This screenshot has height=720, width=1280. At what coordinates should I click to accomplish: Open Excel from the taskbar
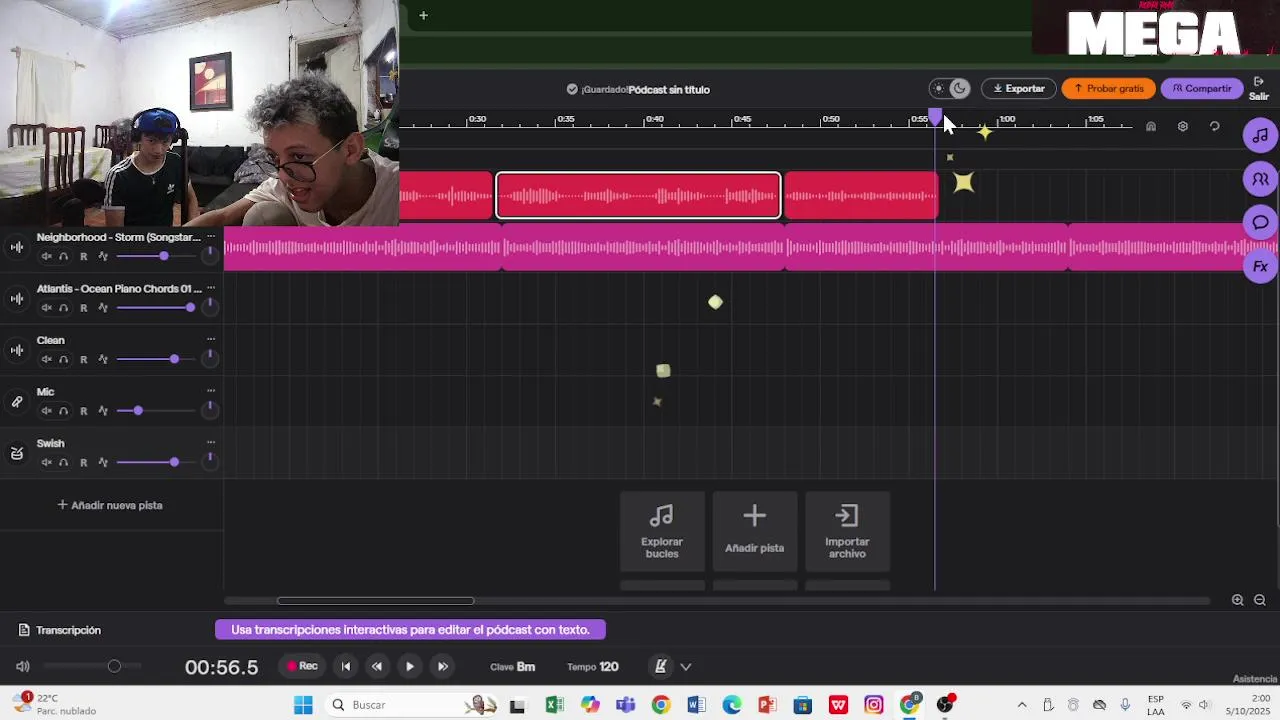[554, 705]
